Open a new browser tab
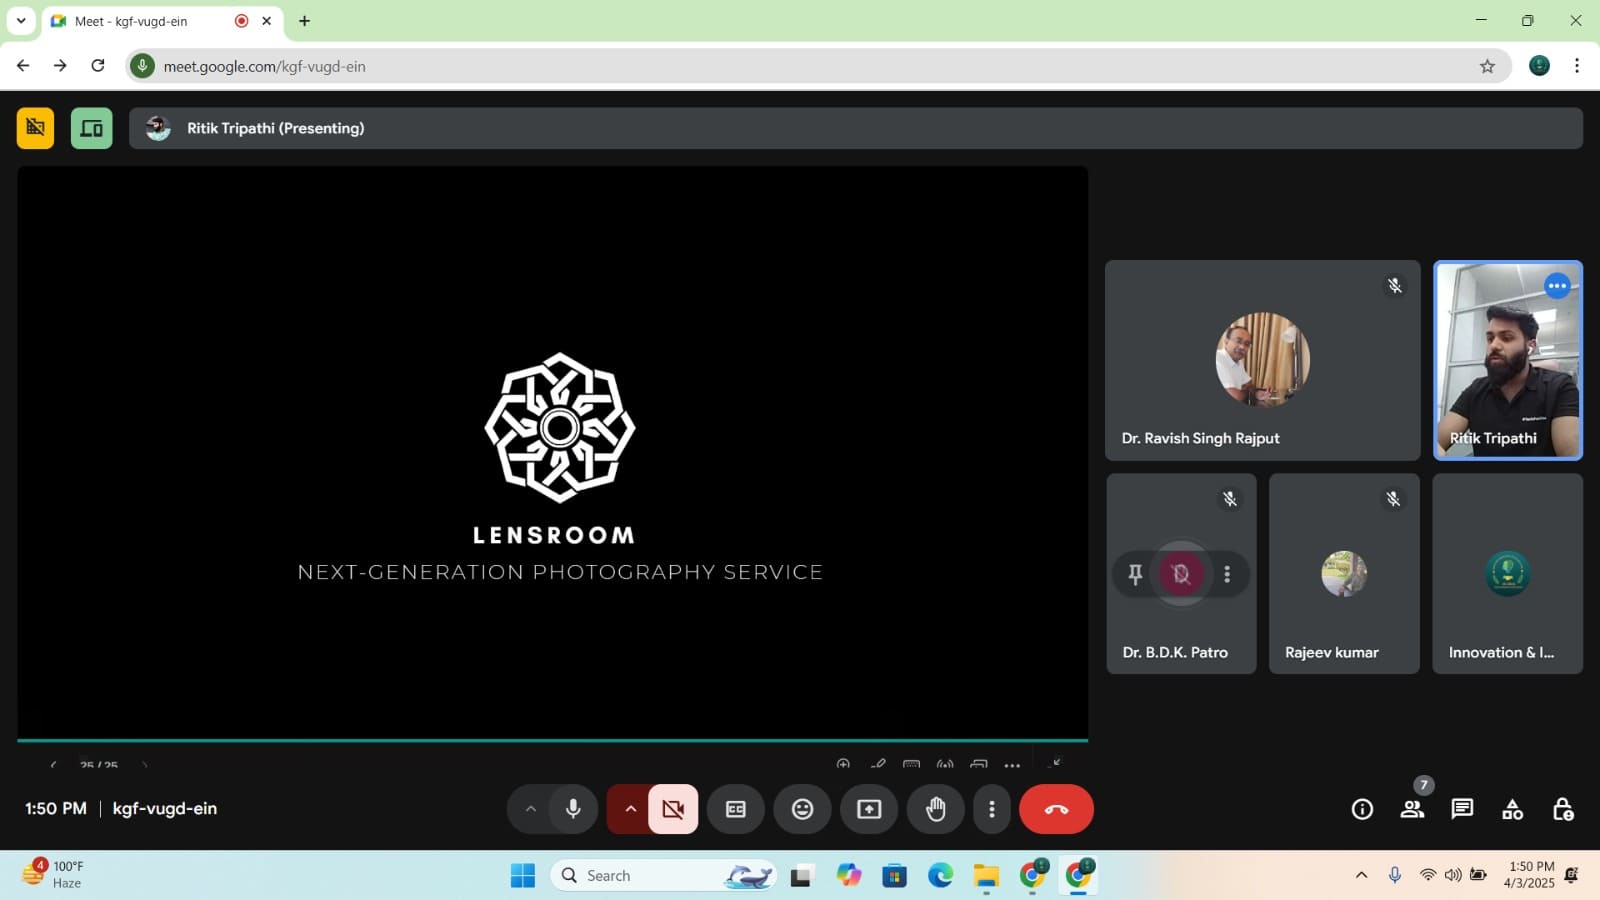 [x=305, y=21]
